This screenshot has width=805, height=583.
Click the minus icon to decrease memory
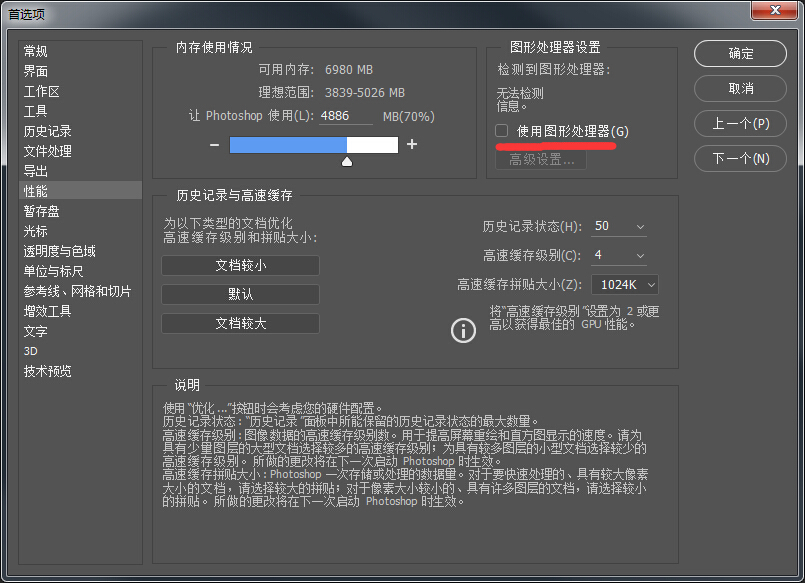[x=215, y=145]
